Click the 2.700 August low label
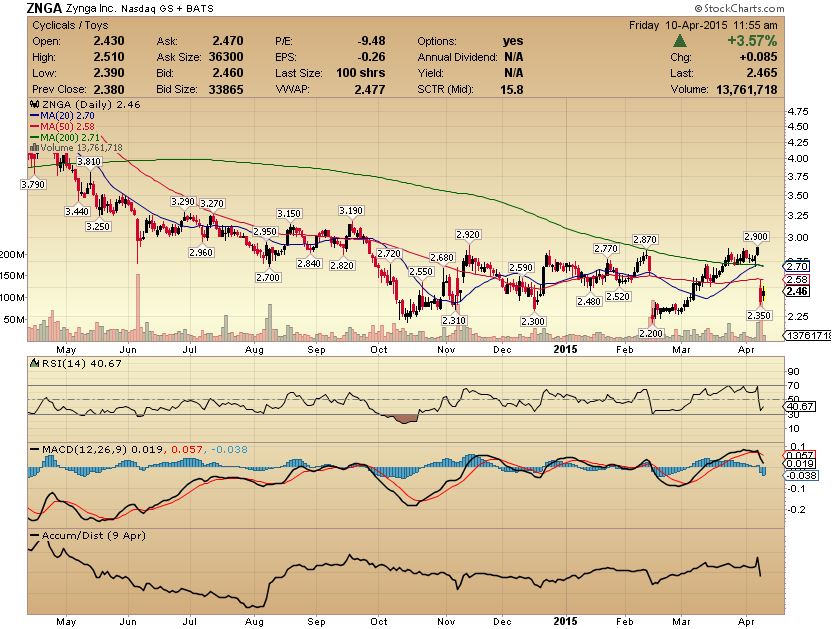The width and height of the screenshot is (834, 629). click(268, 278)
